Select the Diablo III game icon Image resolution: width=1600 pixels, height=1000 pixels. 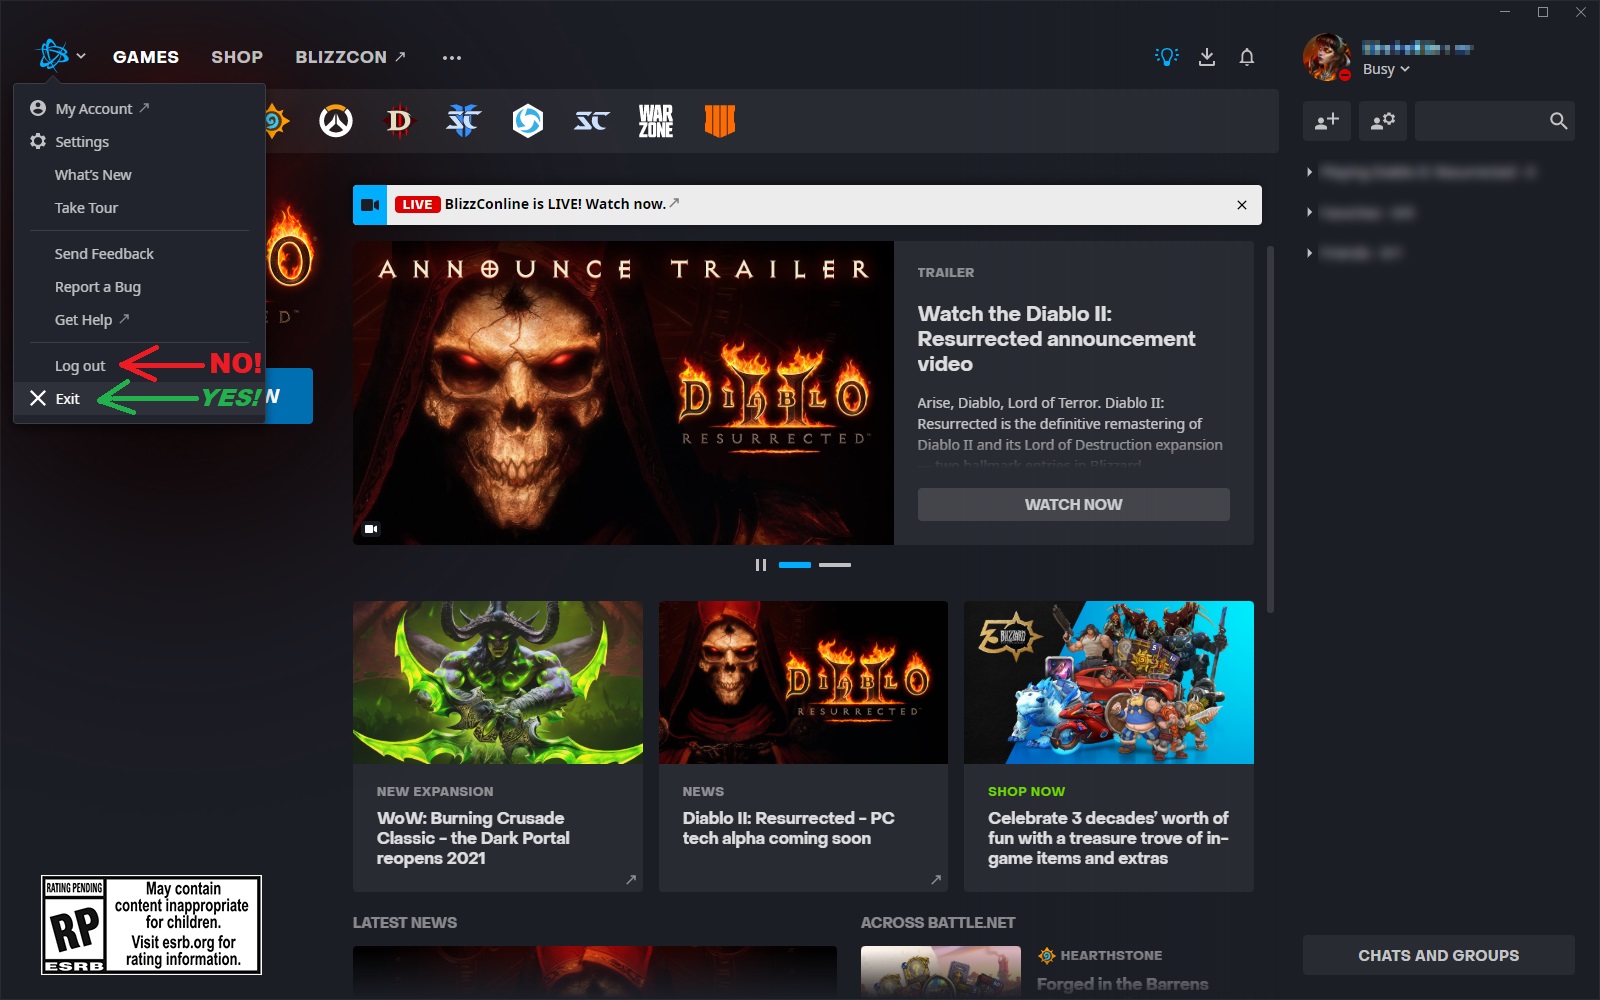click(x=399, y=121)
